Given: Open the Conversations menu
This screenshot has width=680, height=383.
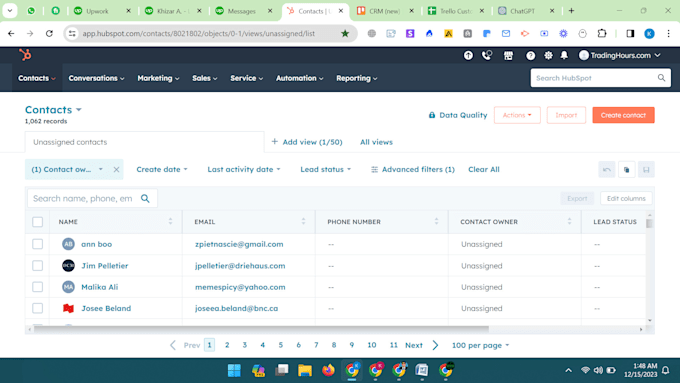Looking at the screenshot, I should [96, 78].
